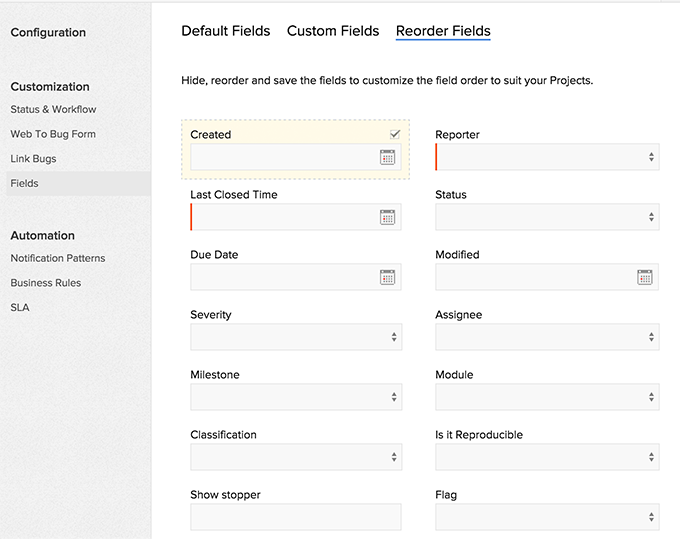Toggle the Created field visibility checkbox

[x=395, y=134]
